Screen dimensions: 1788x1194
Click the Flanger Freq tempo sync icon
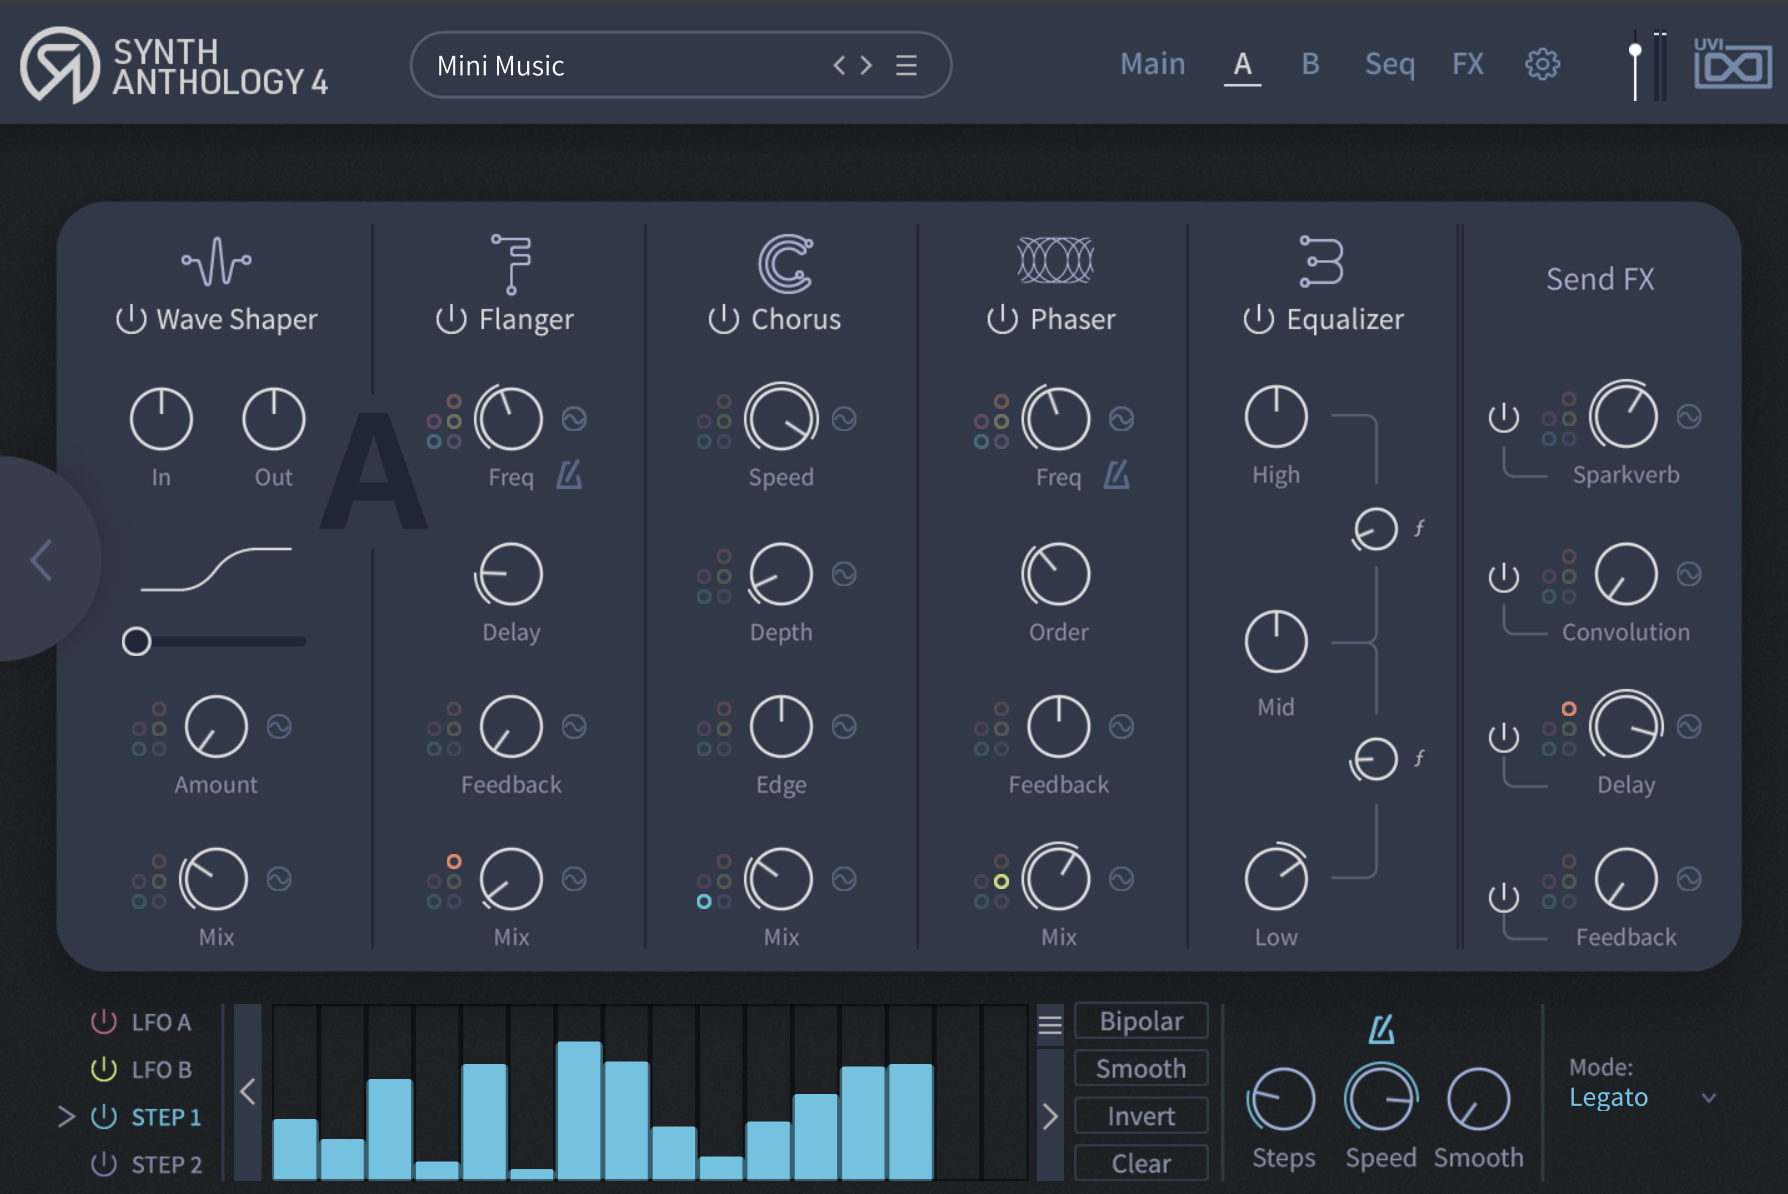coord(569,475)
